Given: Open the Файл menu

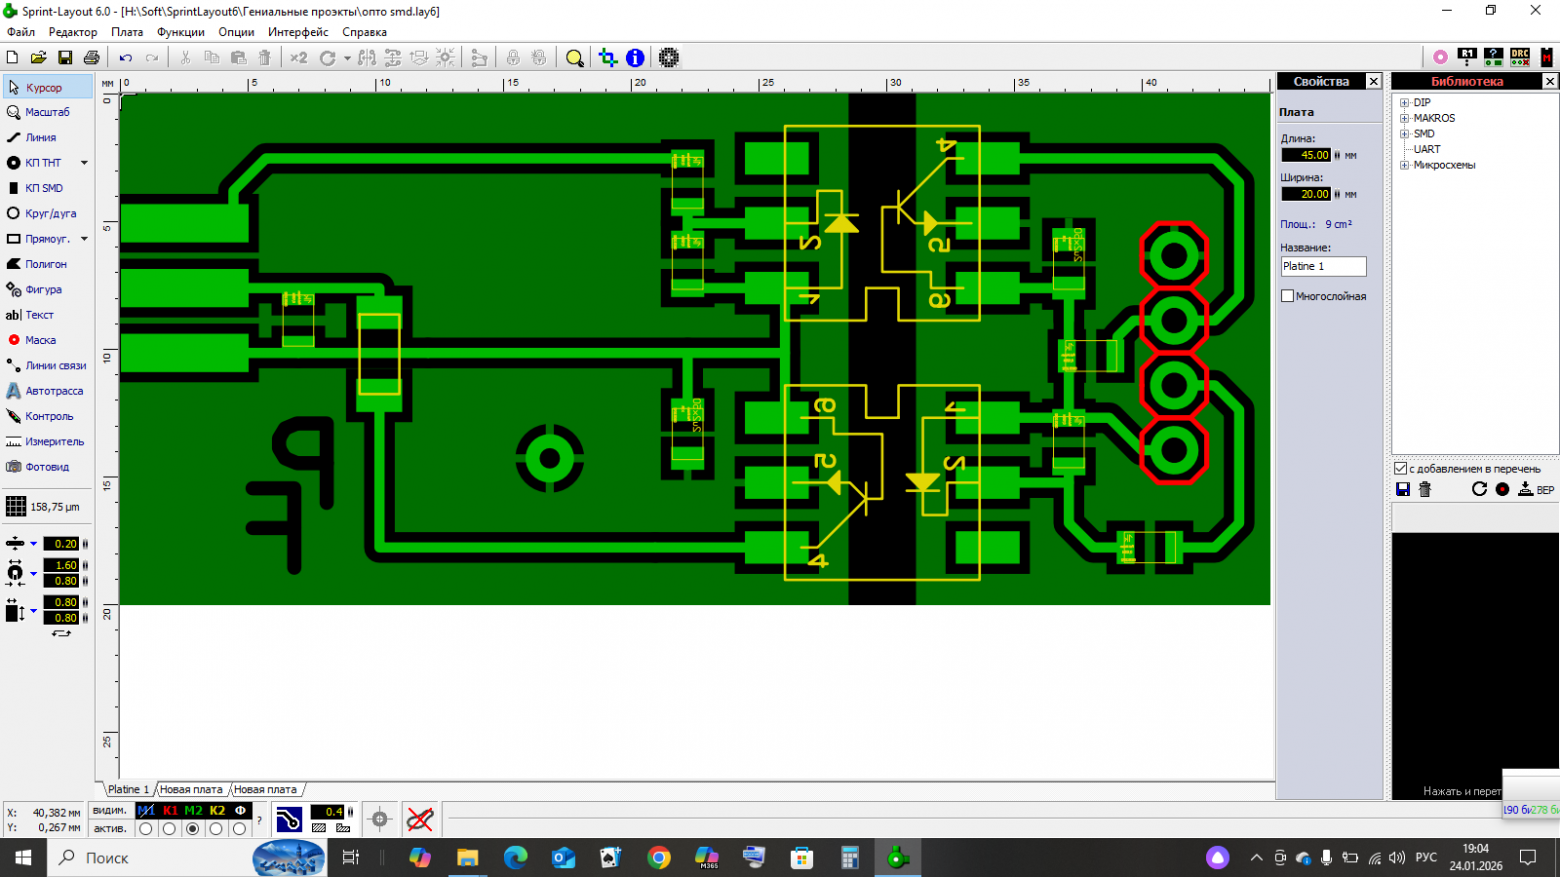Looking at the screenshot, I should 21,32.
